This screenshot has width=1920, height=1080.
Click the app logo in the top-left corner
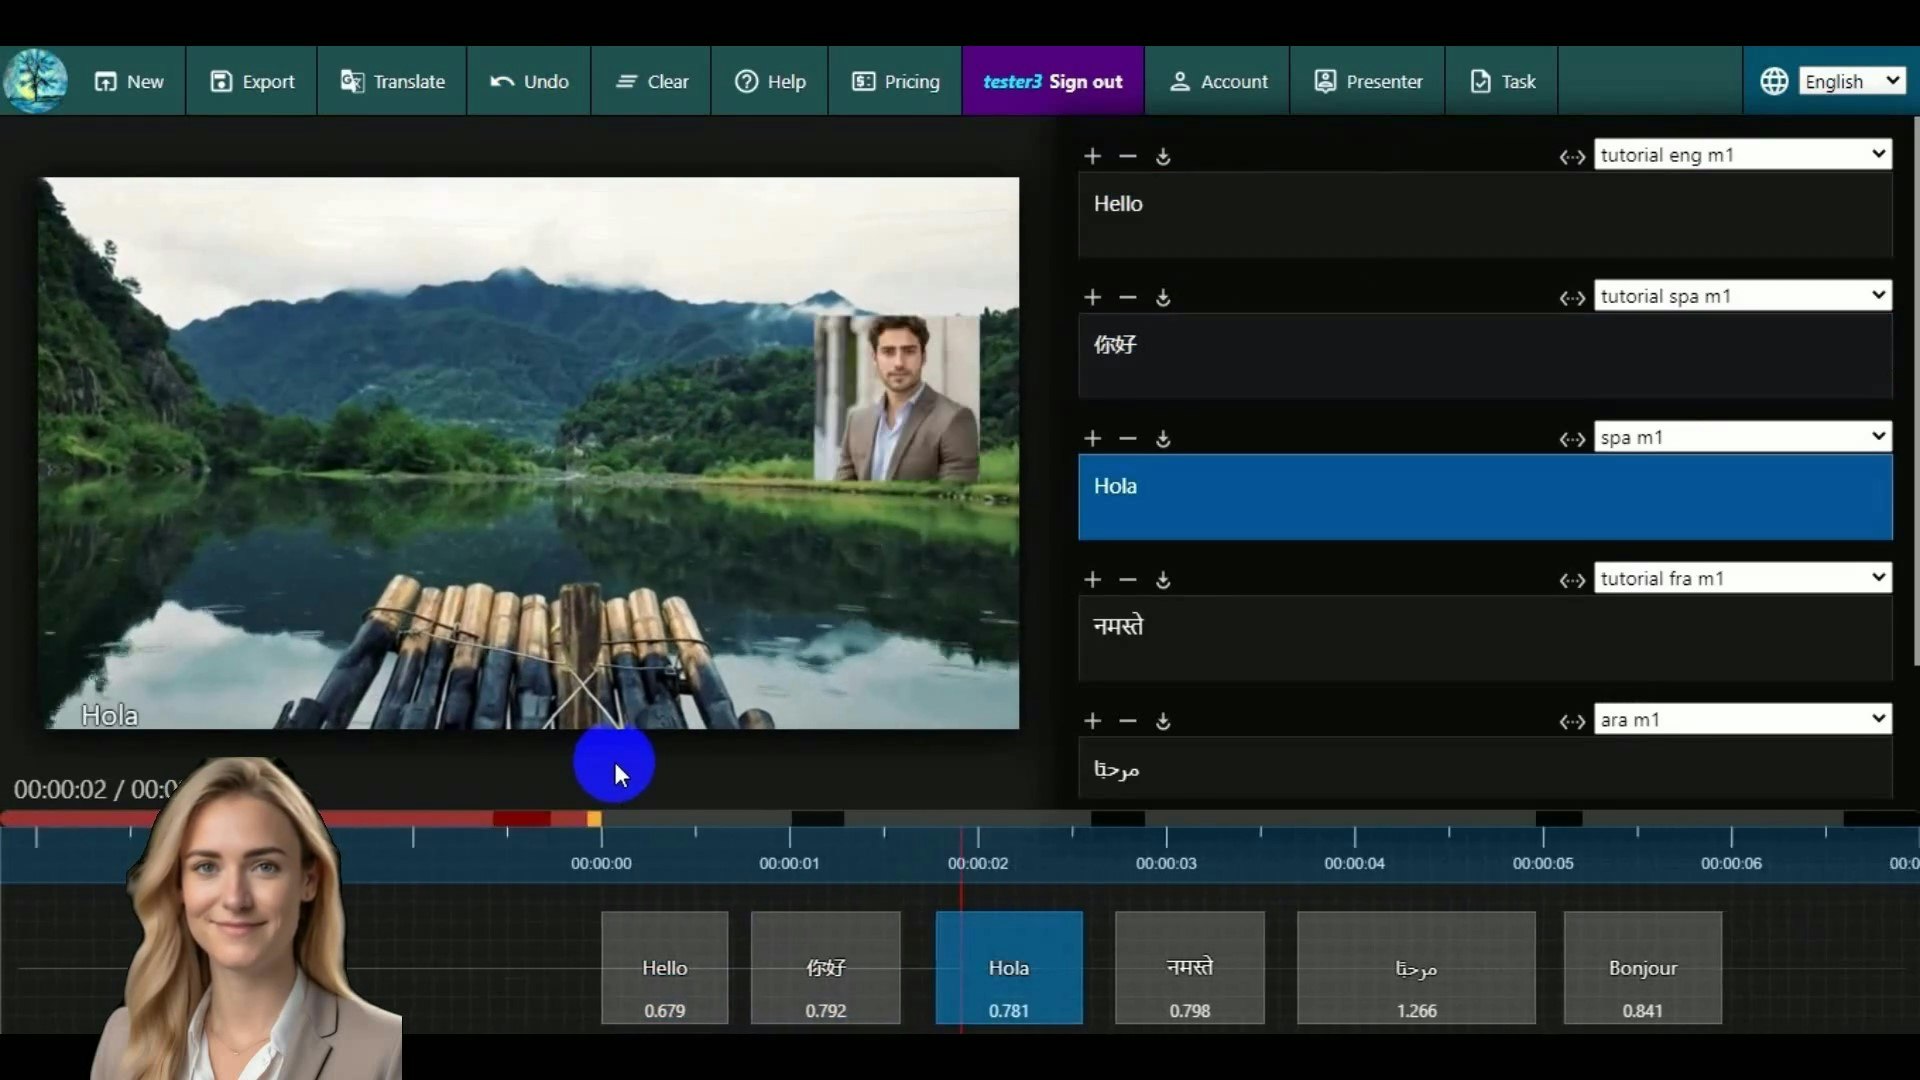[x=36, y=81]
